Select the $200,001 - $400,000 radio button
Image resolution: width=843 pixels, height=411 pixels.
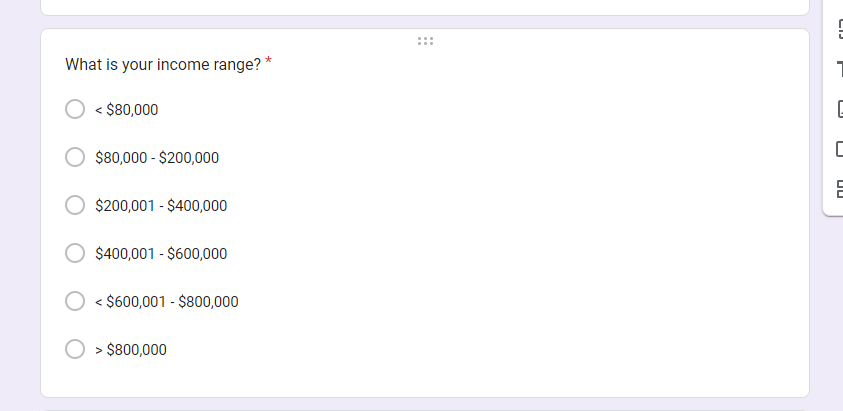tap(75, 205)
